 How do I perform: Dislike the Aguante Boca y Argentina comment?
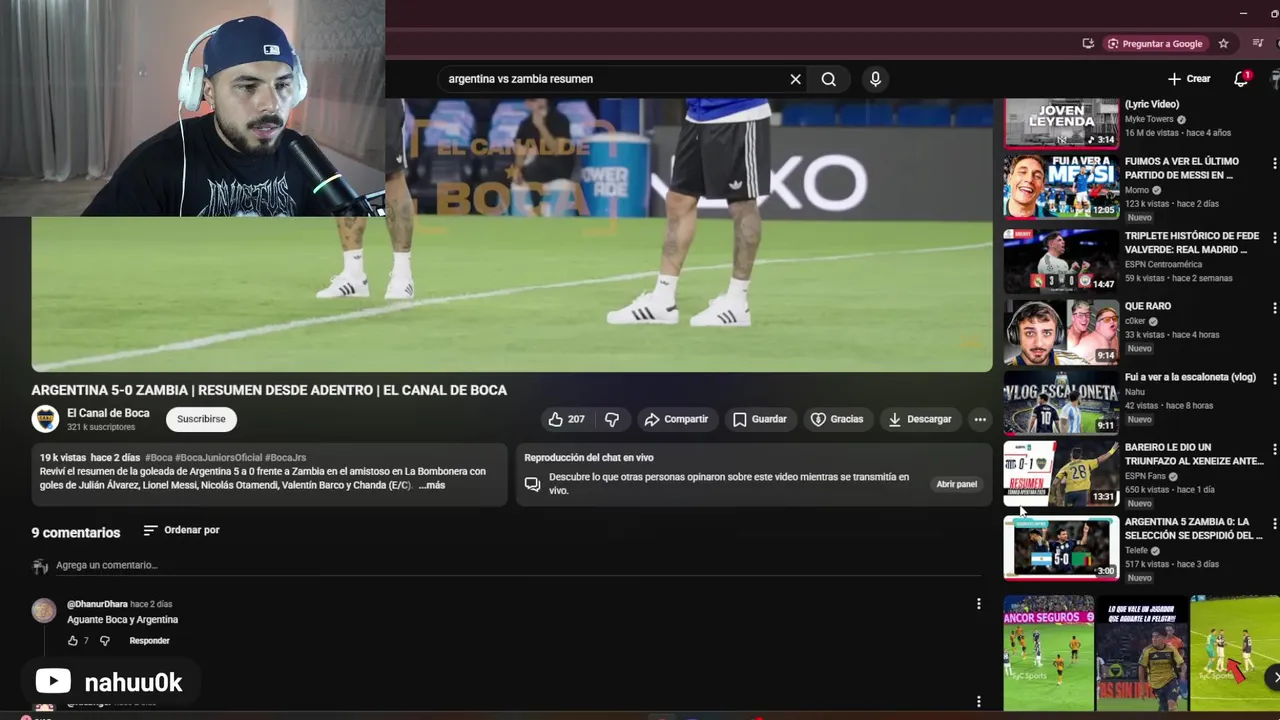coord(104,641)
